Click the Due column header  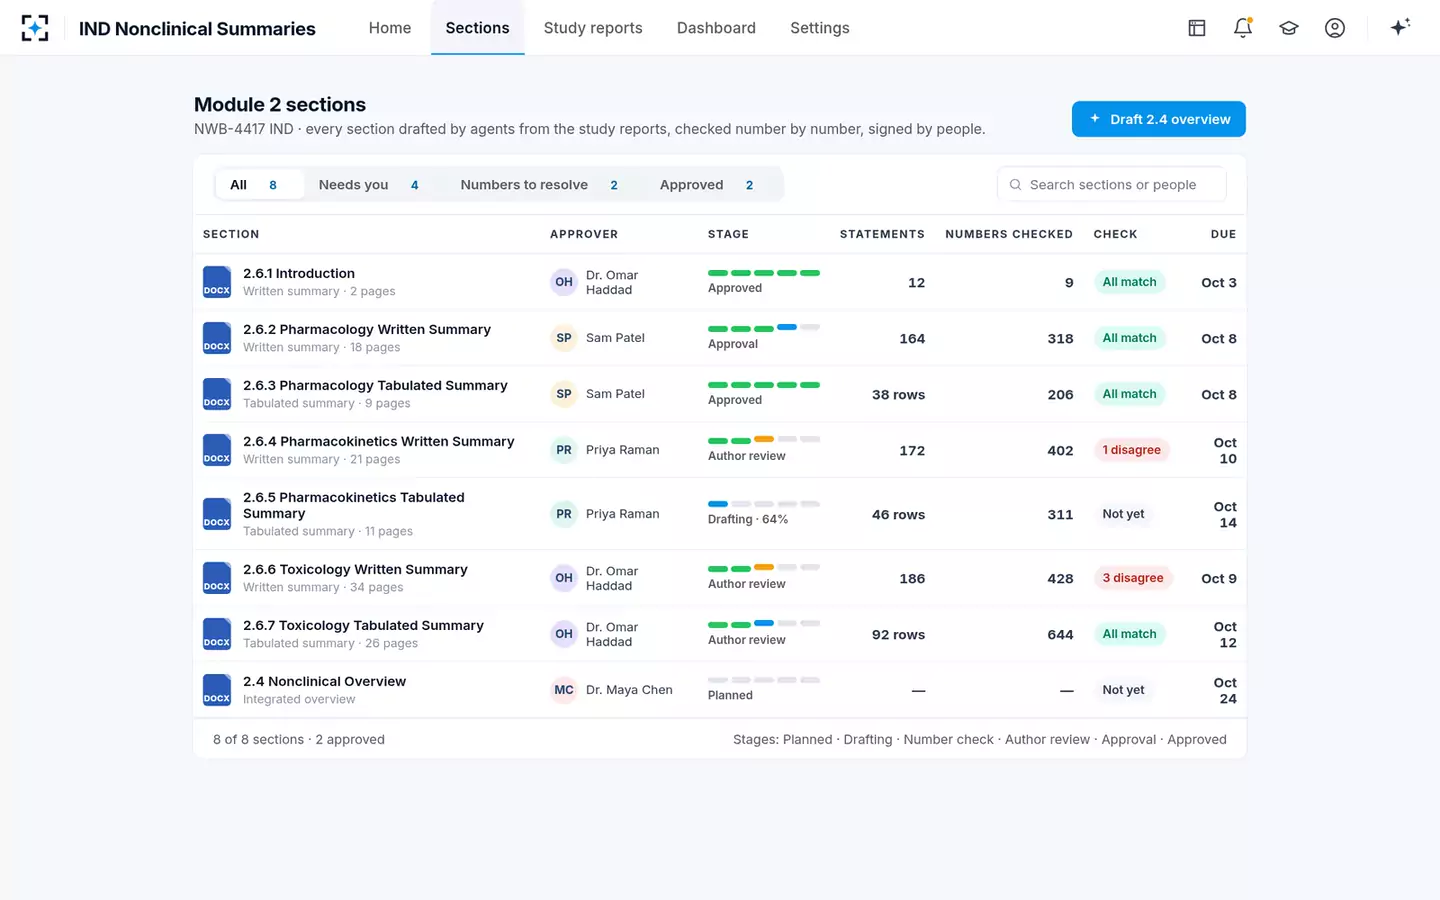(1223, 234)
